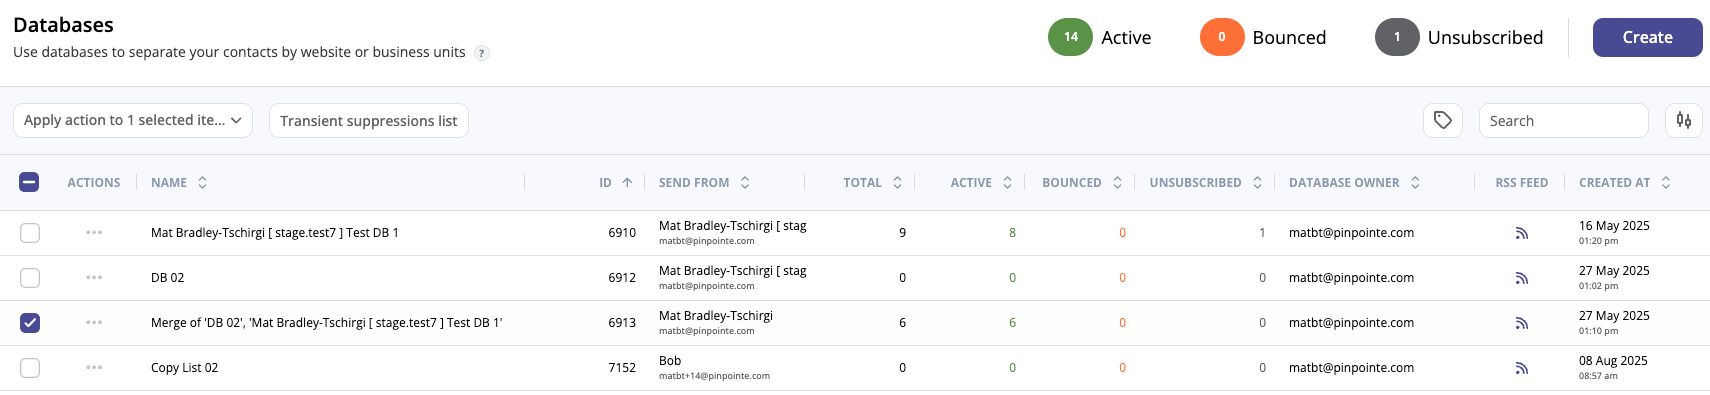Click the RSS Feed column header
The image size is (1710, 395).
1521,183
